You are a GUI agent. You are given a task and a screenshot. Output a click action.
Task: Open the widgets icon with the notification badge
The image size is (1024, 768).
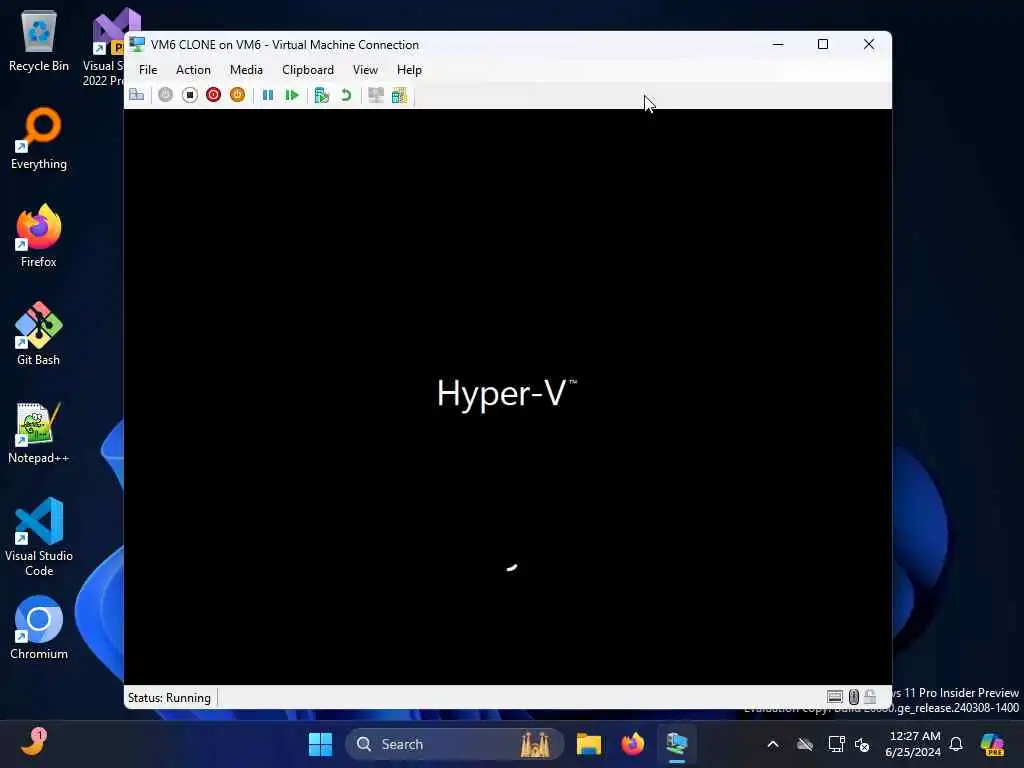pos(33,743)
